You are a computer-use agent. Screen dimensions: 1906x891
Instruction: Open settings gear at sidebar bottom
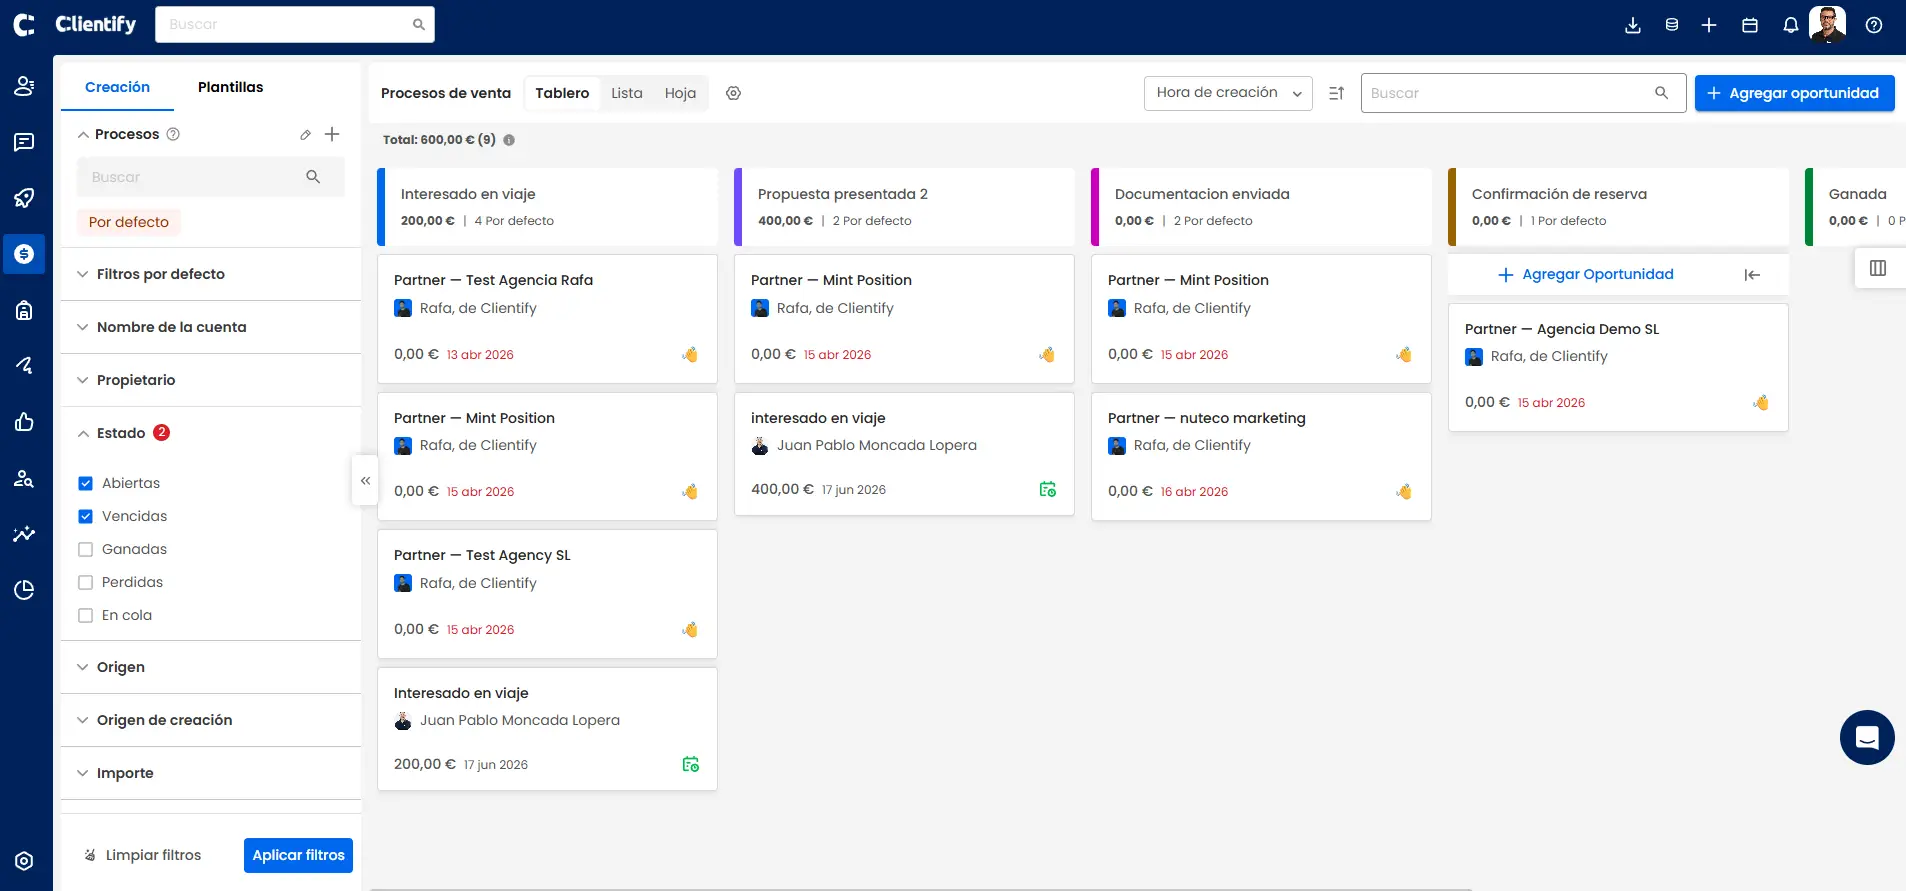pos(24,861)
